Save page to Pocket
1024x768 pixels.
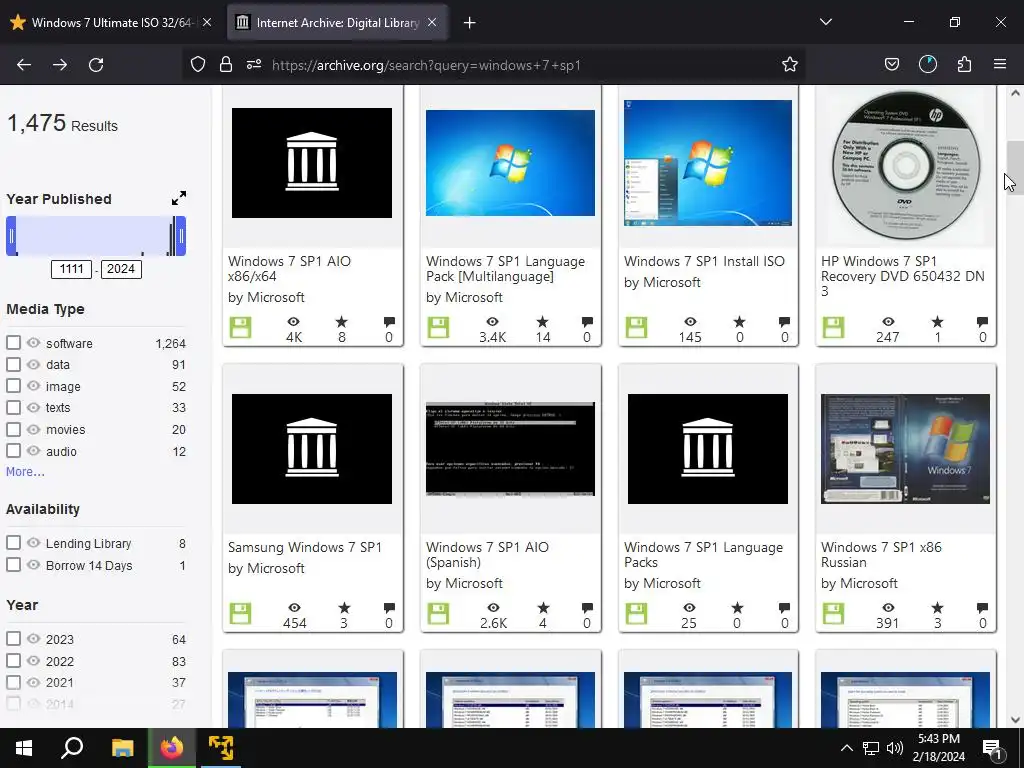pos(891,64)
